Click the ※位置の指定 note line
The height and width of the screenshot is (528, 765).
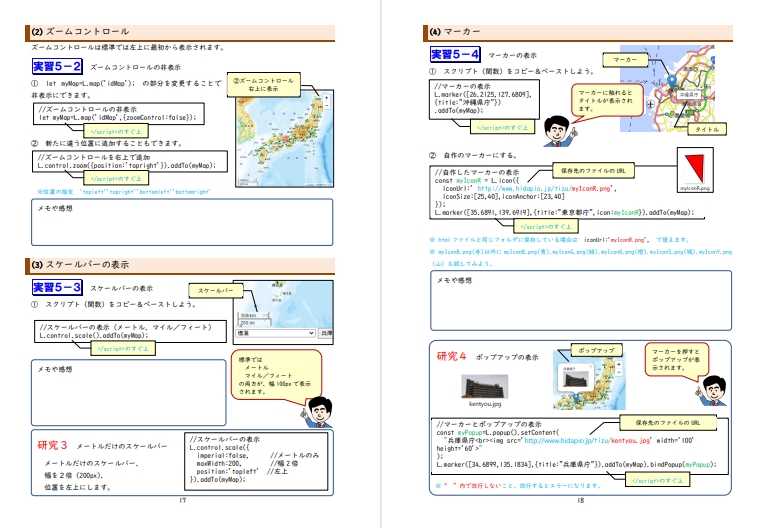124,192
